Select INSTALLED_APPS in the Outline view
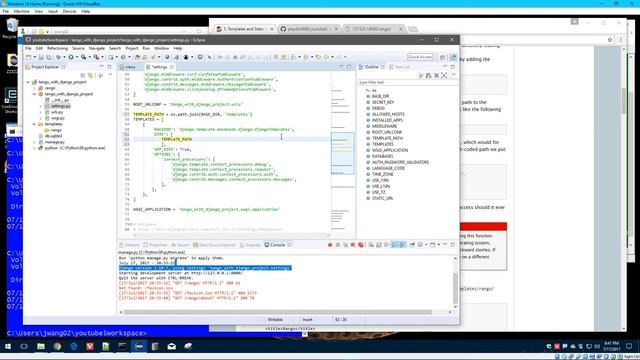Image resolution: width=640 pixels, height=360 pixels. pos(387,120)
